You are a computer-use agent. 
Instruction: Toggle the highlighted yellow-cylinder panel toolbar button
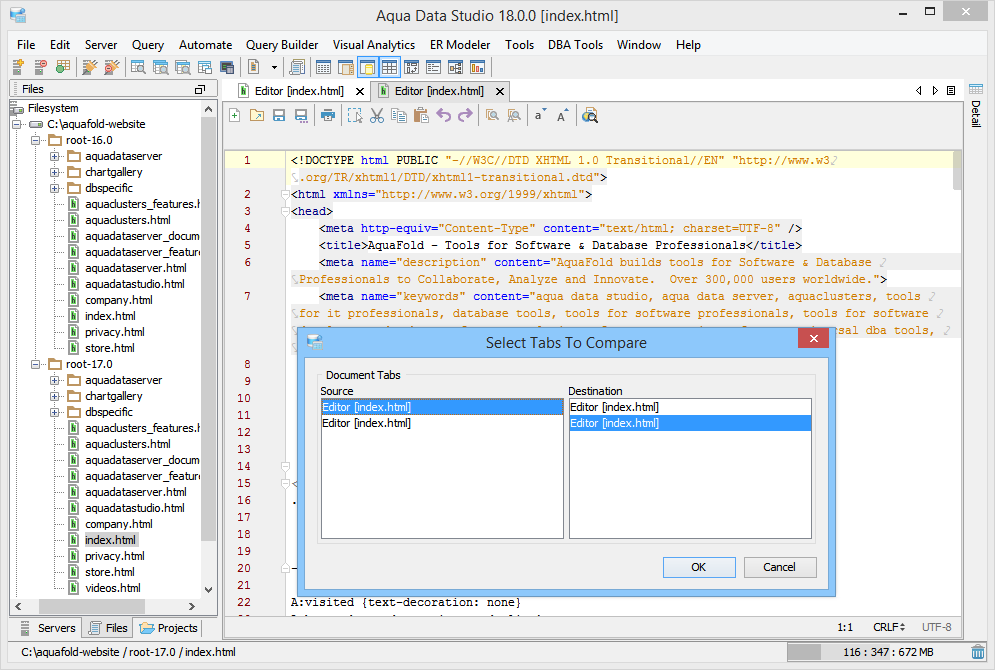pos(367,67)
